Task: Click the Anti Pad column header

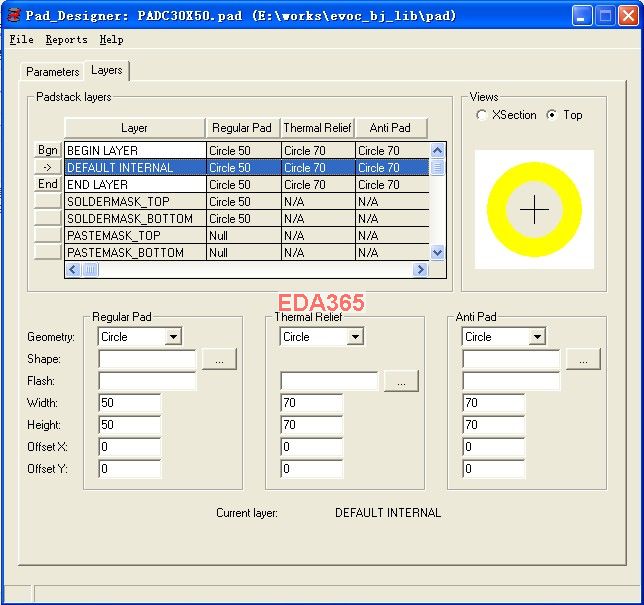Action: click(390, 128)
